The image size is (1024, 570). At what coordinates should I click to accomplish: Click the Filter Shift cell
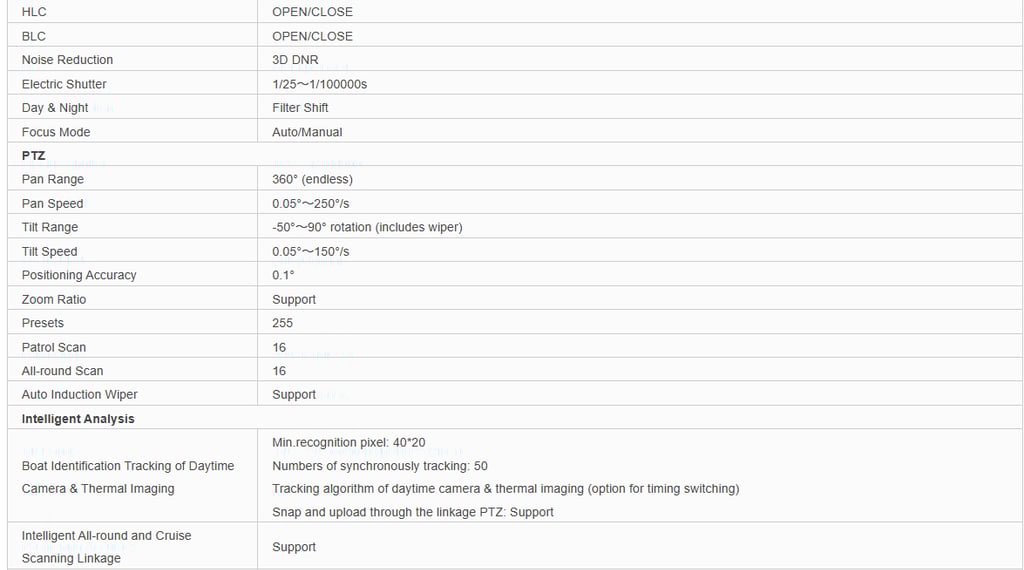pos(300,108)
